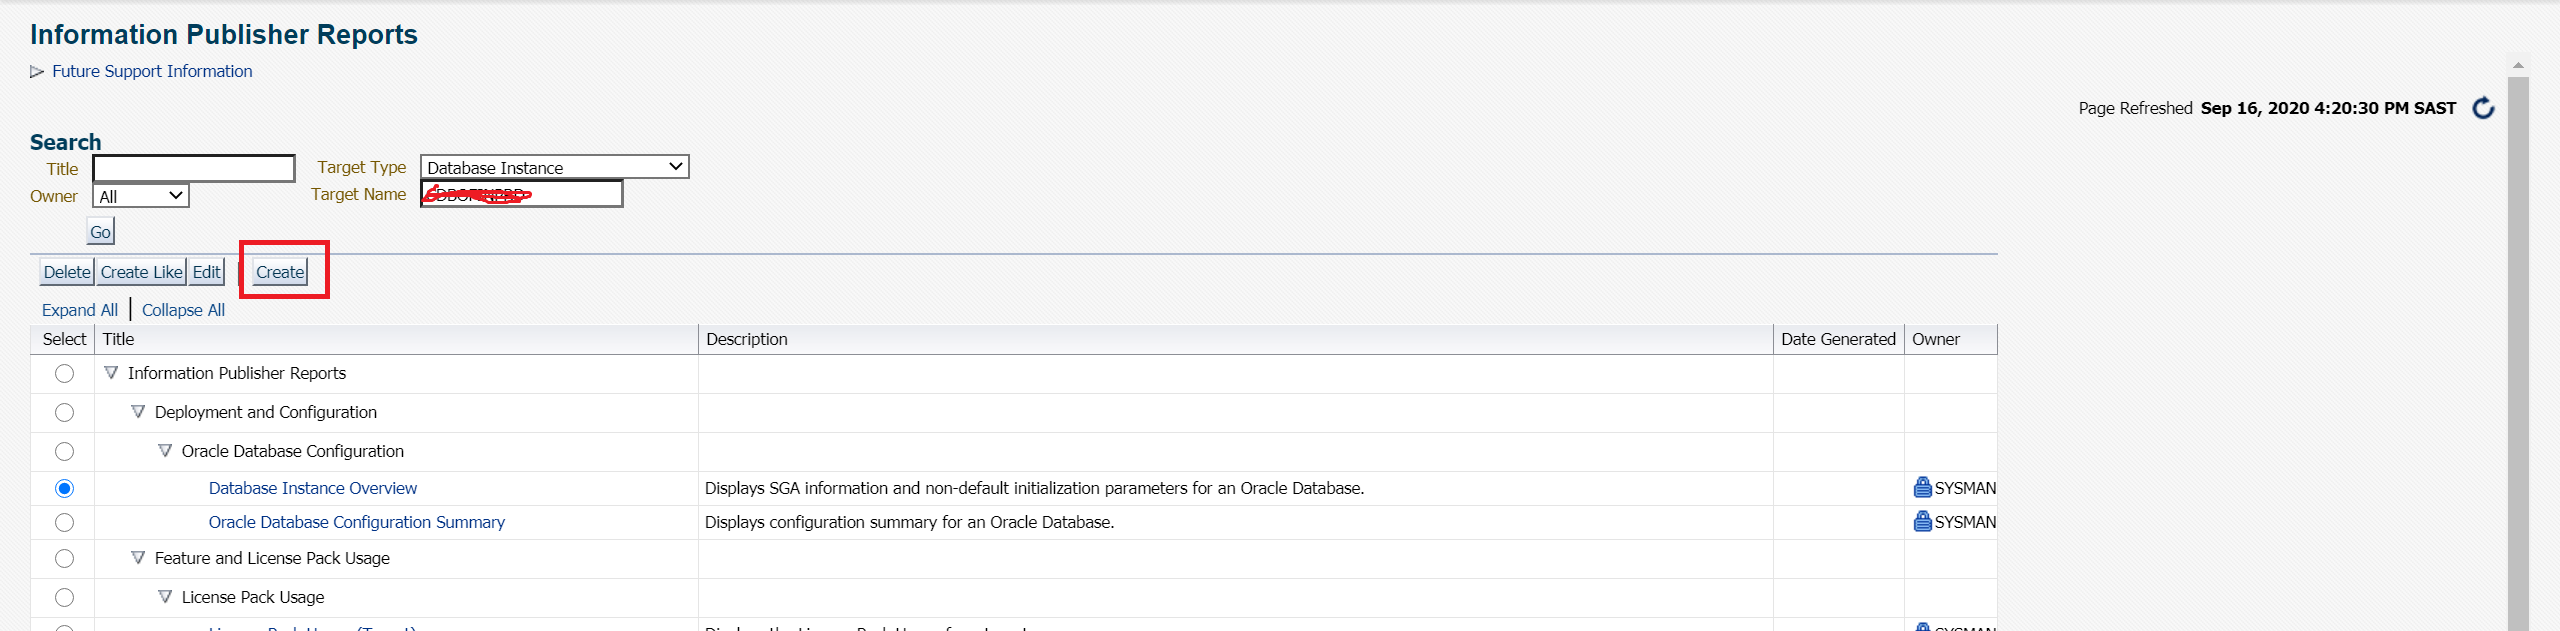The height and width of the screenshot is (631, 2560).
Task: Click the Create button
Action: click(x=280, y=272)
